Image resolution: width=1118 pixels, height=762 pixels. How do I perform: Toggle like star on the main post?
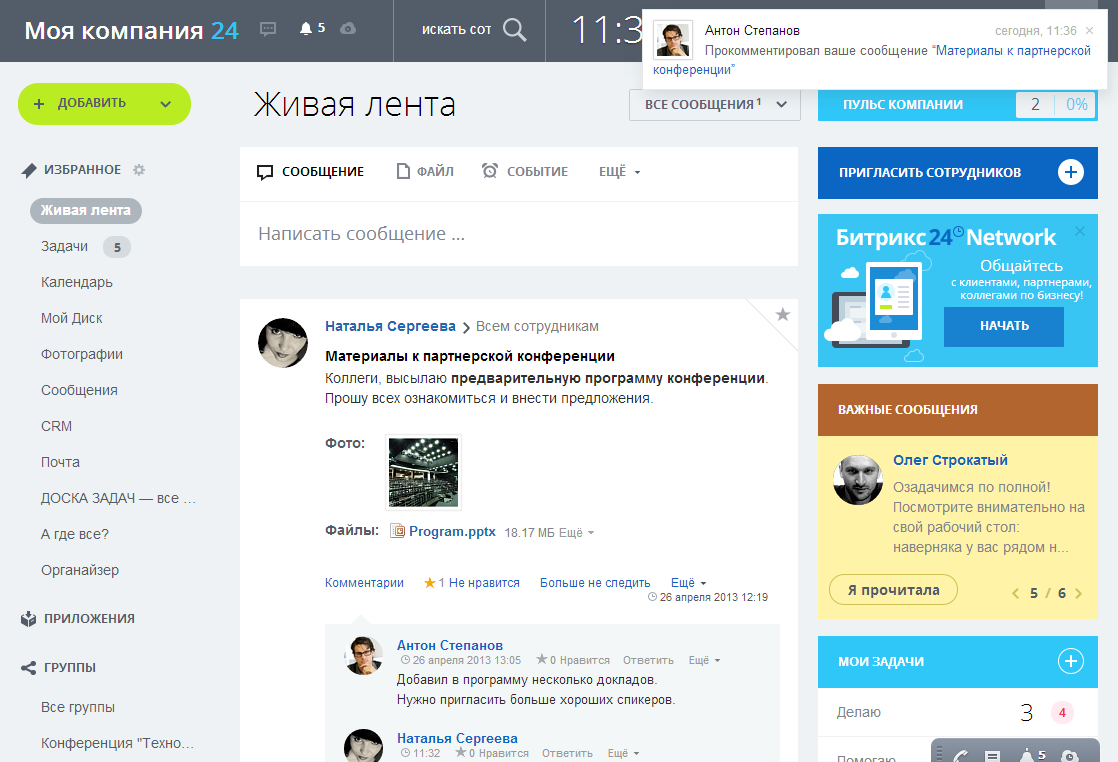coord(429,582)
